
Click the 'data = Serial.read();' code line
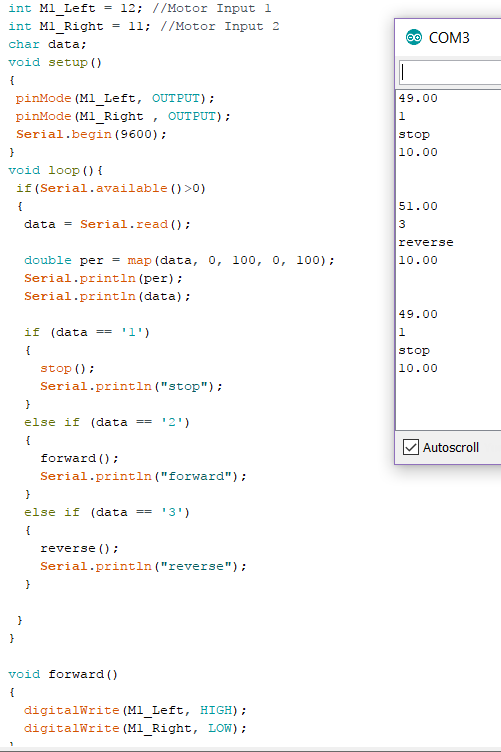107,224
